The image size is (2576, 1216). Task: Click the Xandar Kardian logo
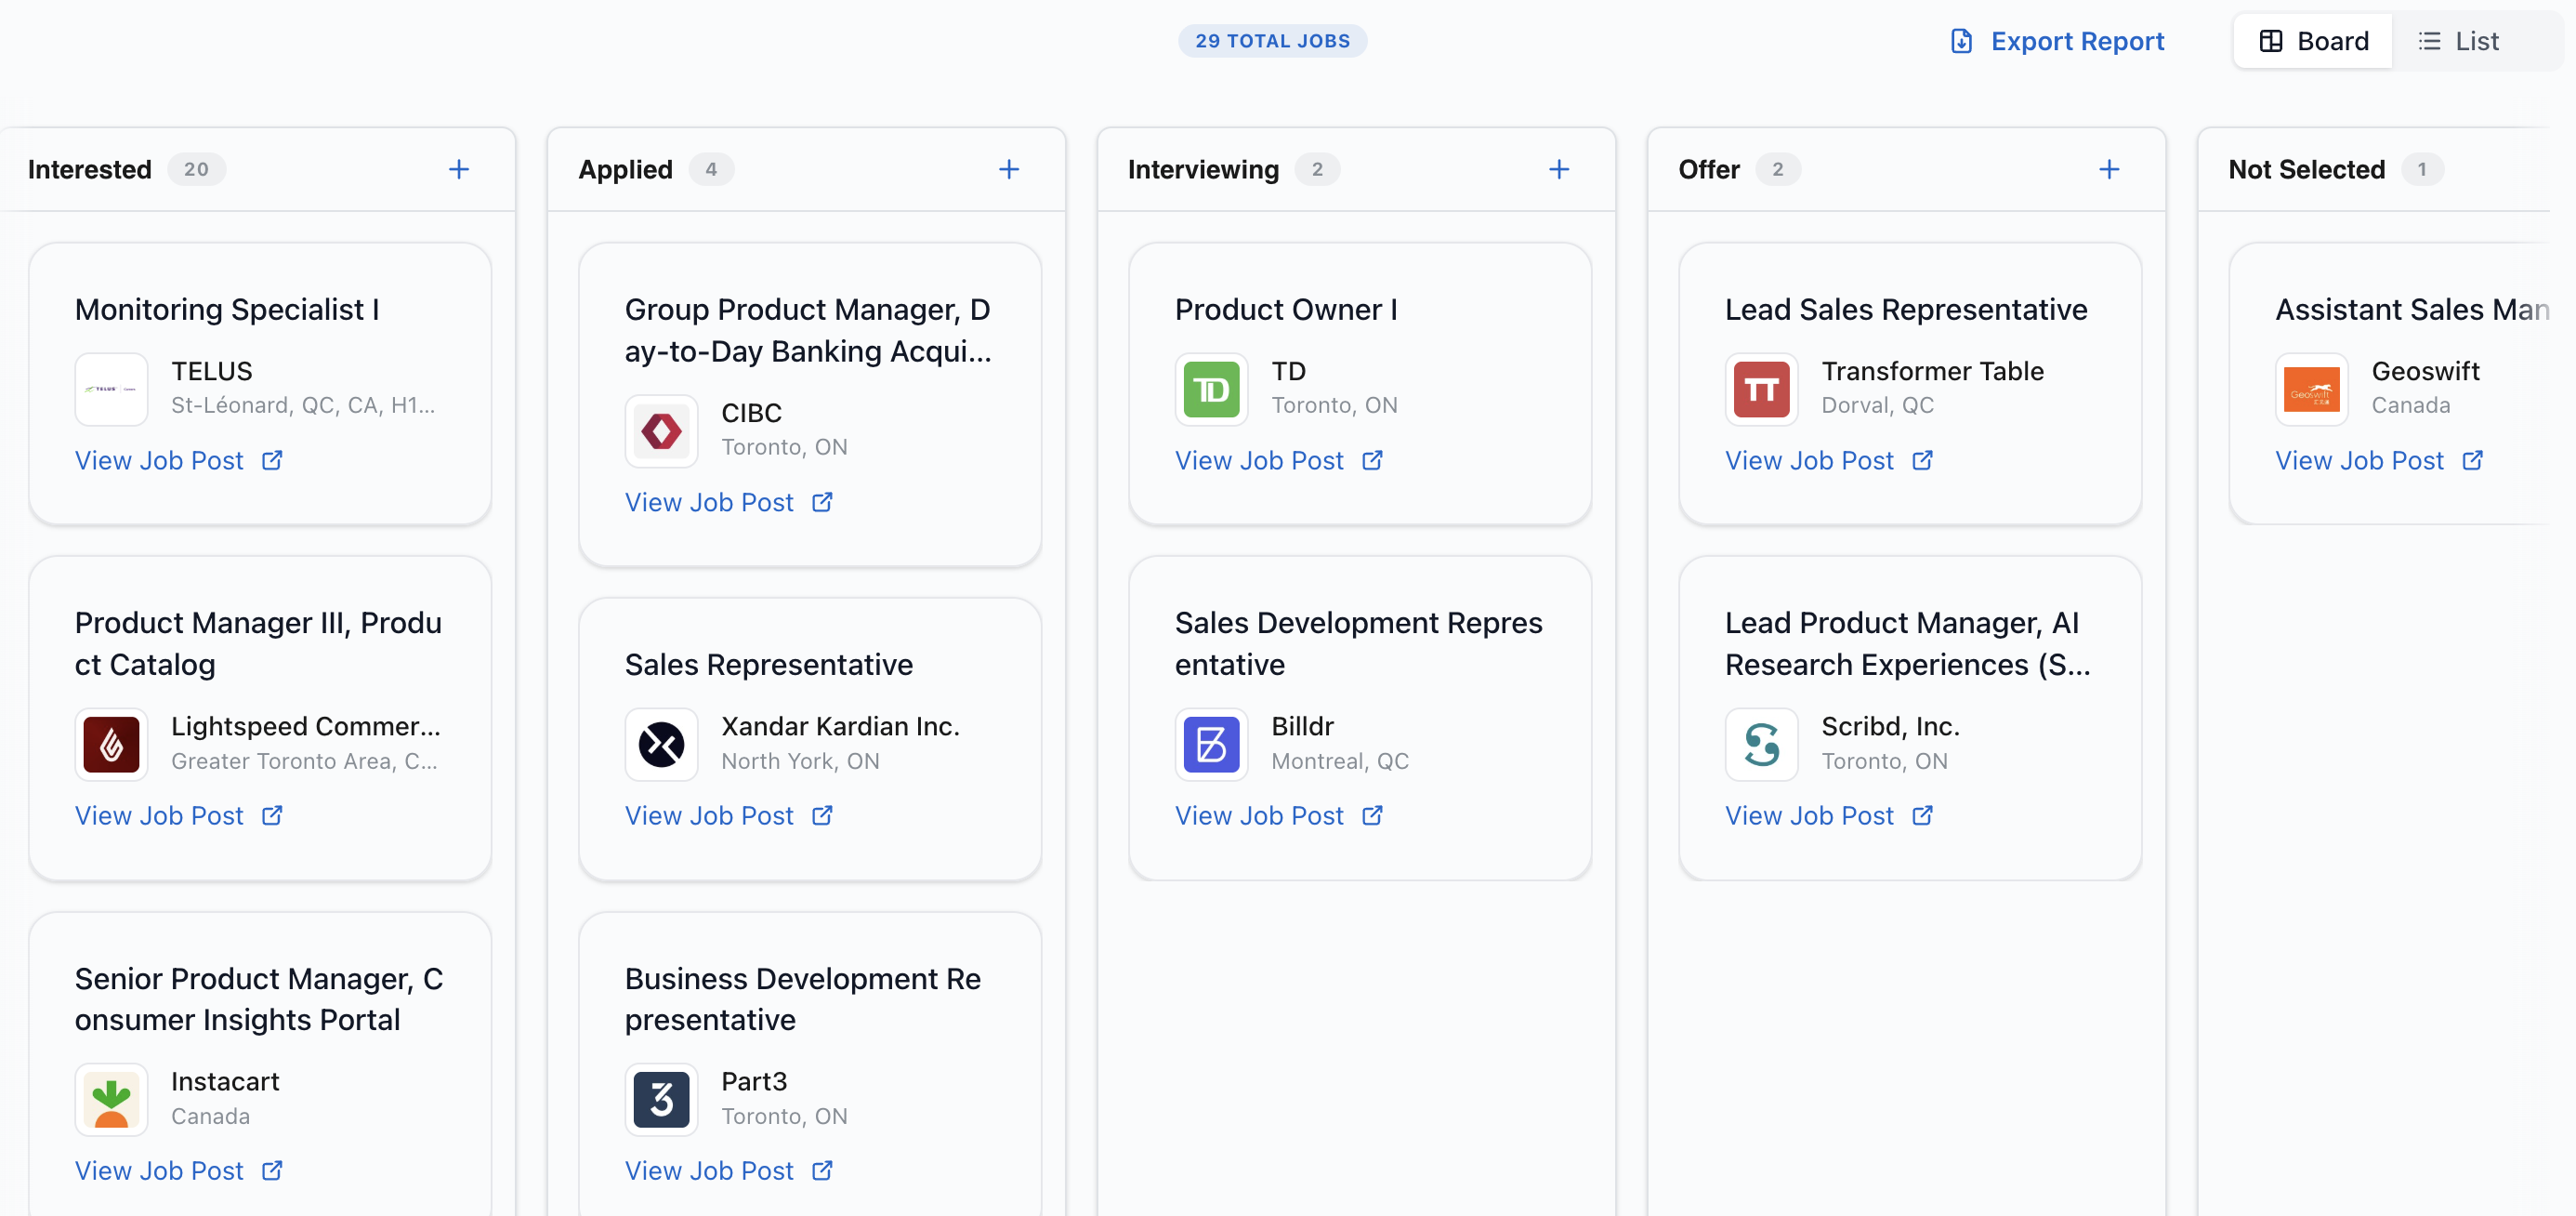[x=660, y=743]
